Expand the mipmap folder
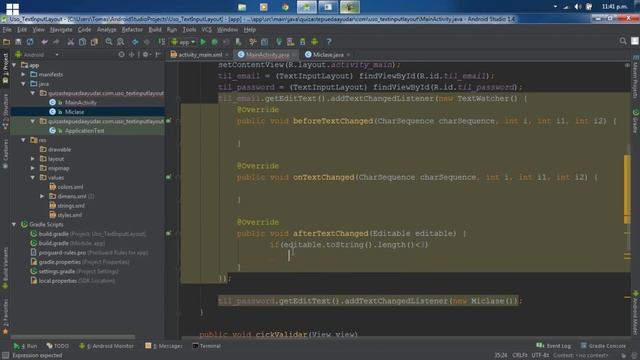Image resolution: width=640 pixels, height=360 pixels. [x=33, y=168]
